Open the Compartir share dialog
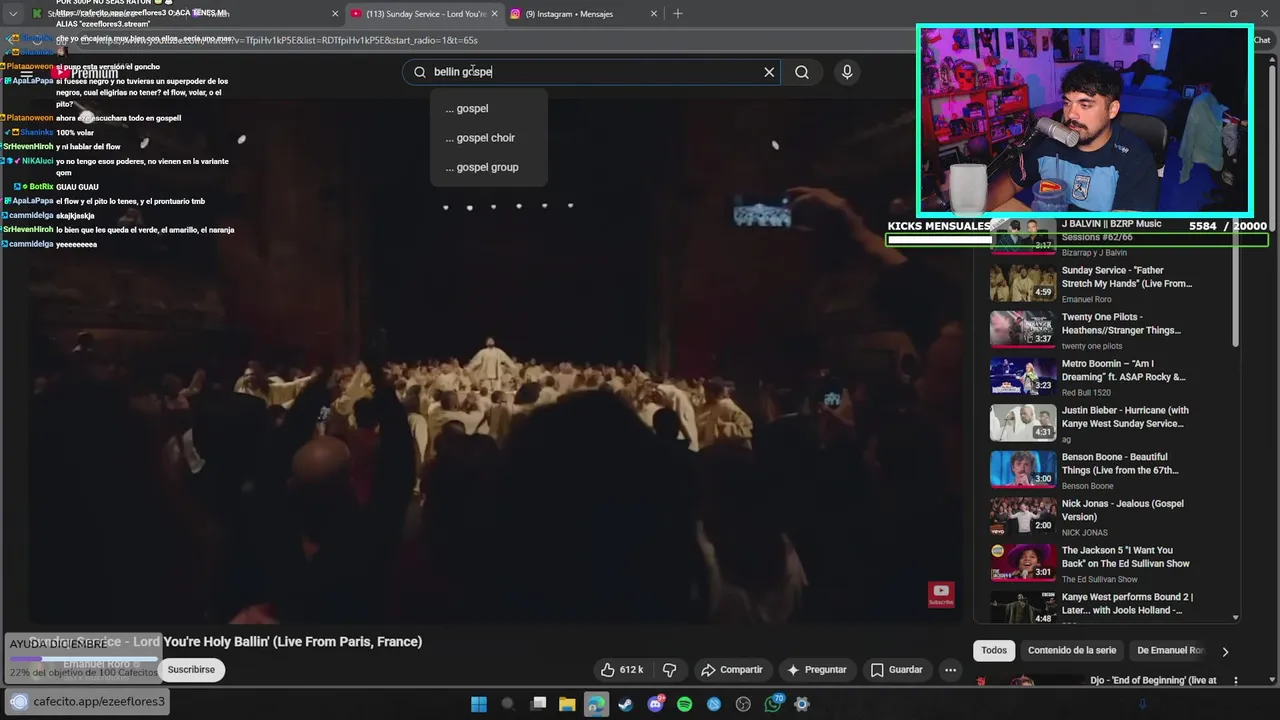Screen dimensions: 1280x720 tap(732, 670)
